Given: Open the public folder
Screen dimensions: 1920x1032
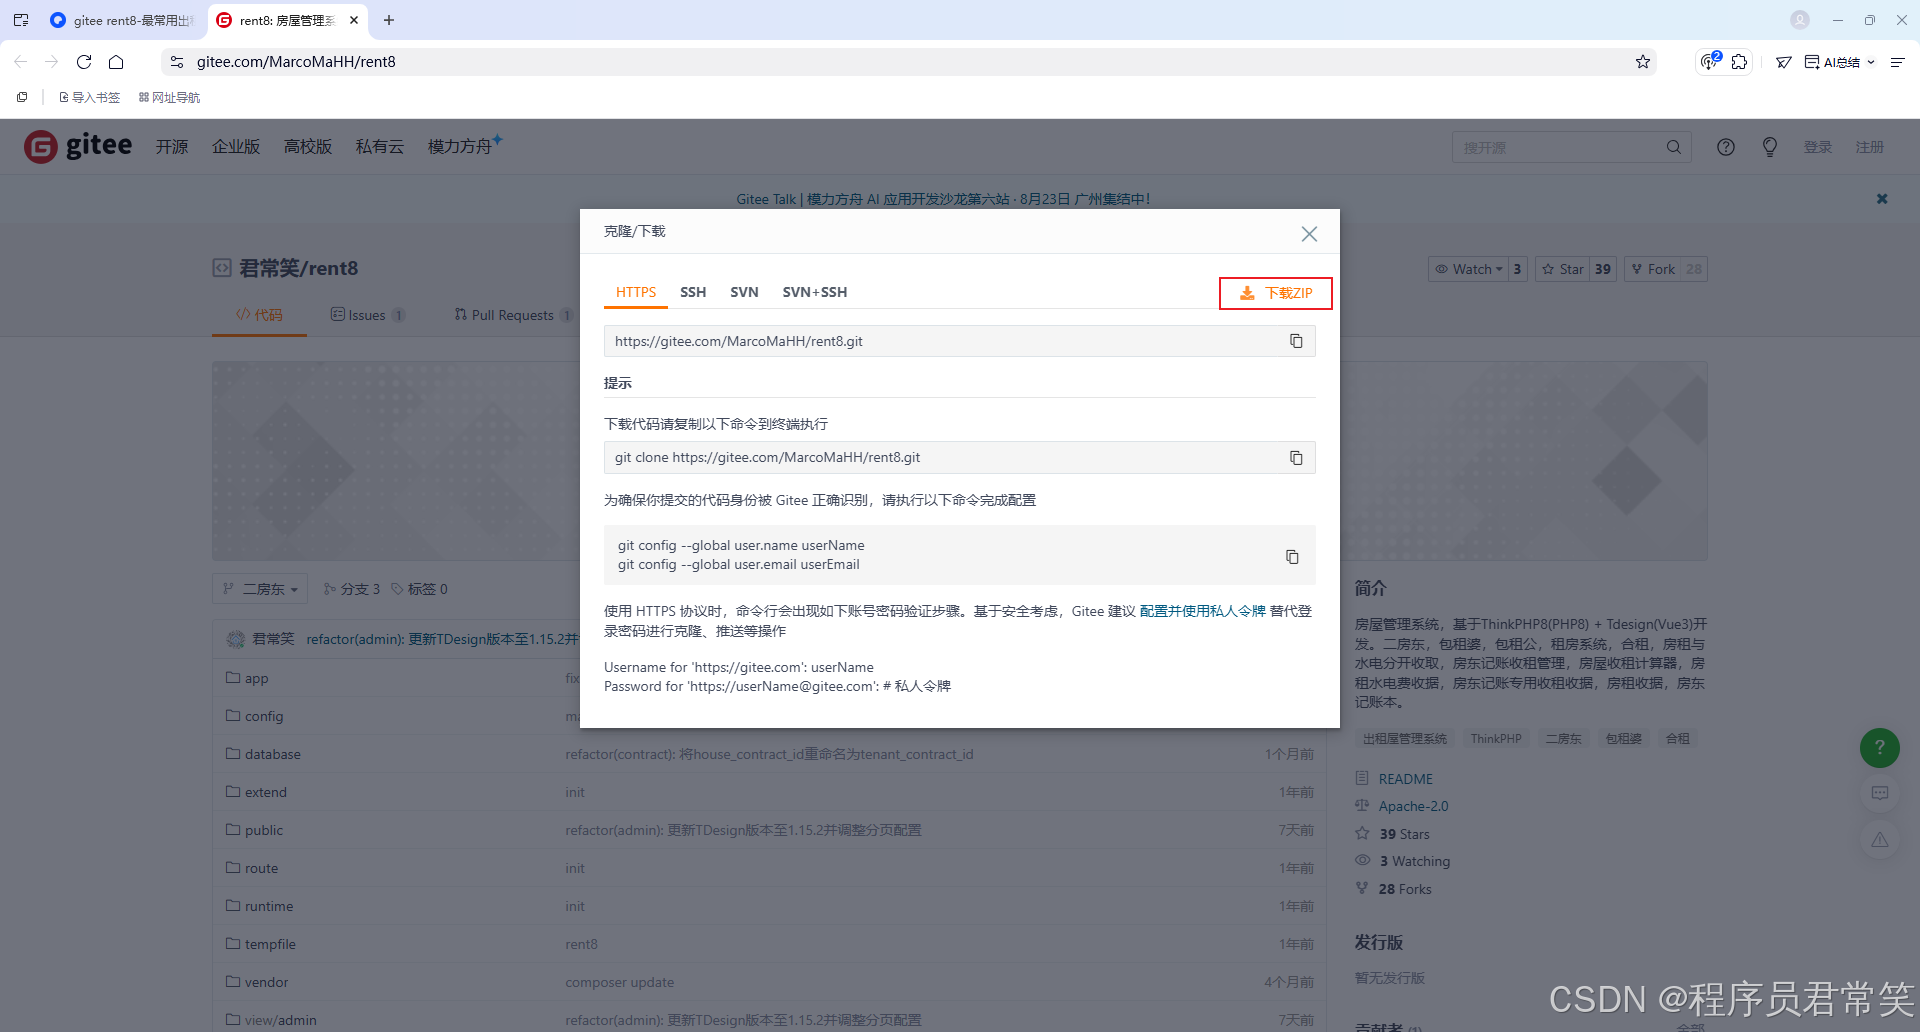Looking at the screenshot, I should [264, 830].
